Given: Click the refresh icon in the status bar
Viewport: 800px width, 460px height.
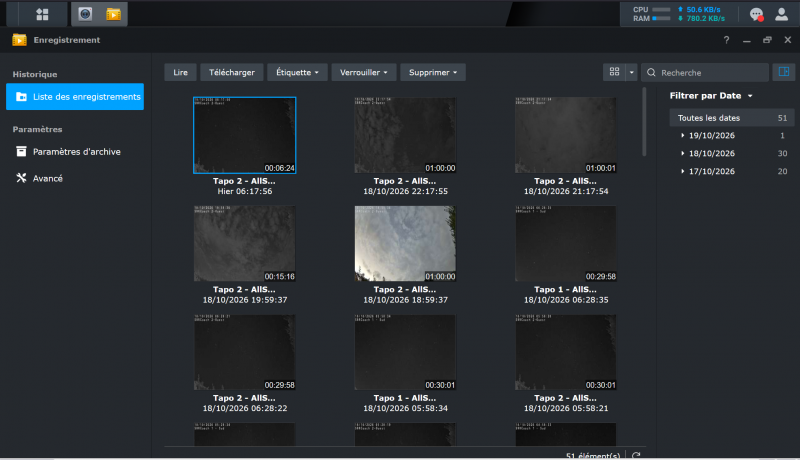Looking at the screenshot, I should [x=636, y=455].
